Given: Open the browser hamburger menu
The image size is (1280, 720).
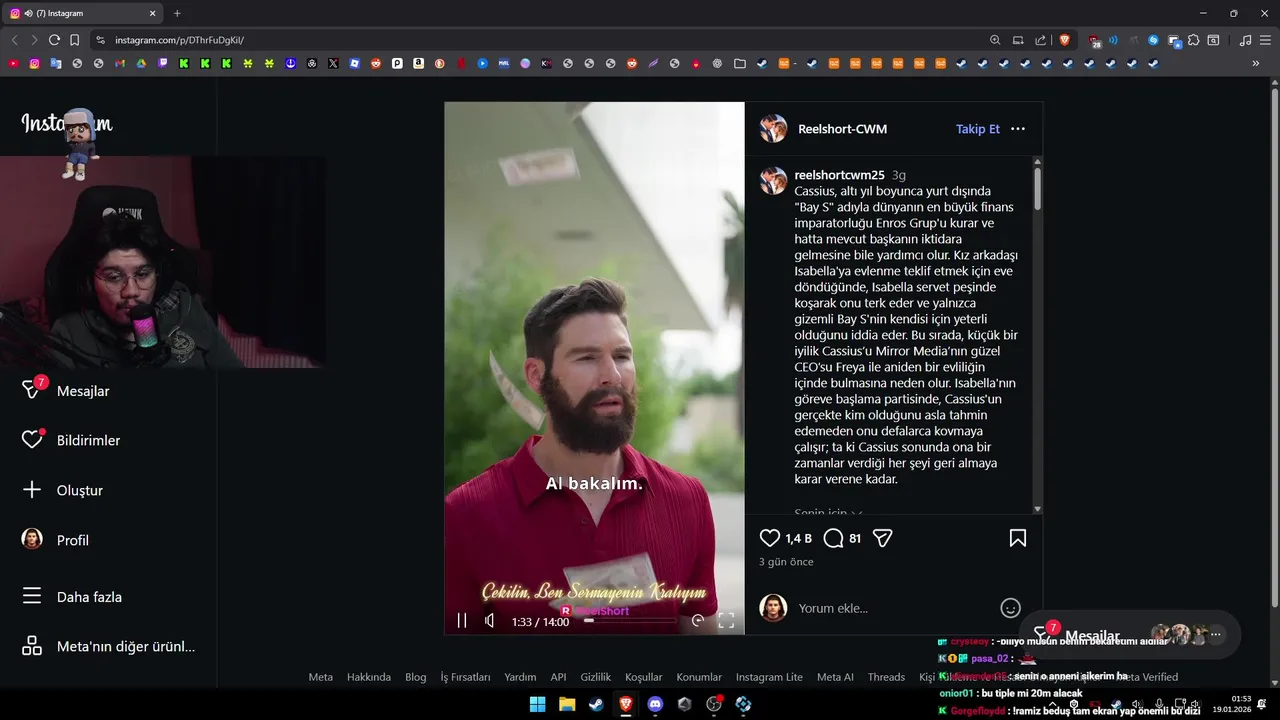Looking at the screenshot, I should 1265,40.
